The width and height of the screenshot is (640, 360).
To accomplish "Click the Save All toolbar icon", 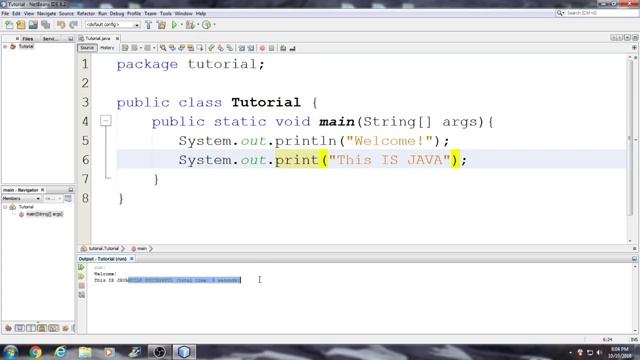I will point(45,25).
